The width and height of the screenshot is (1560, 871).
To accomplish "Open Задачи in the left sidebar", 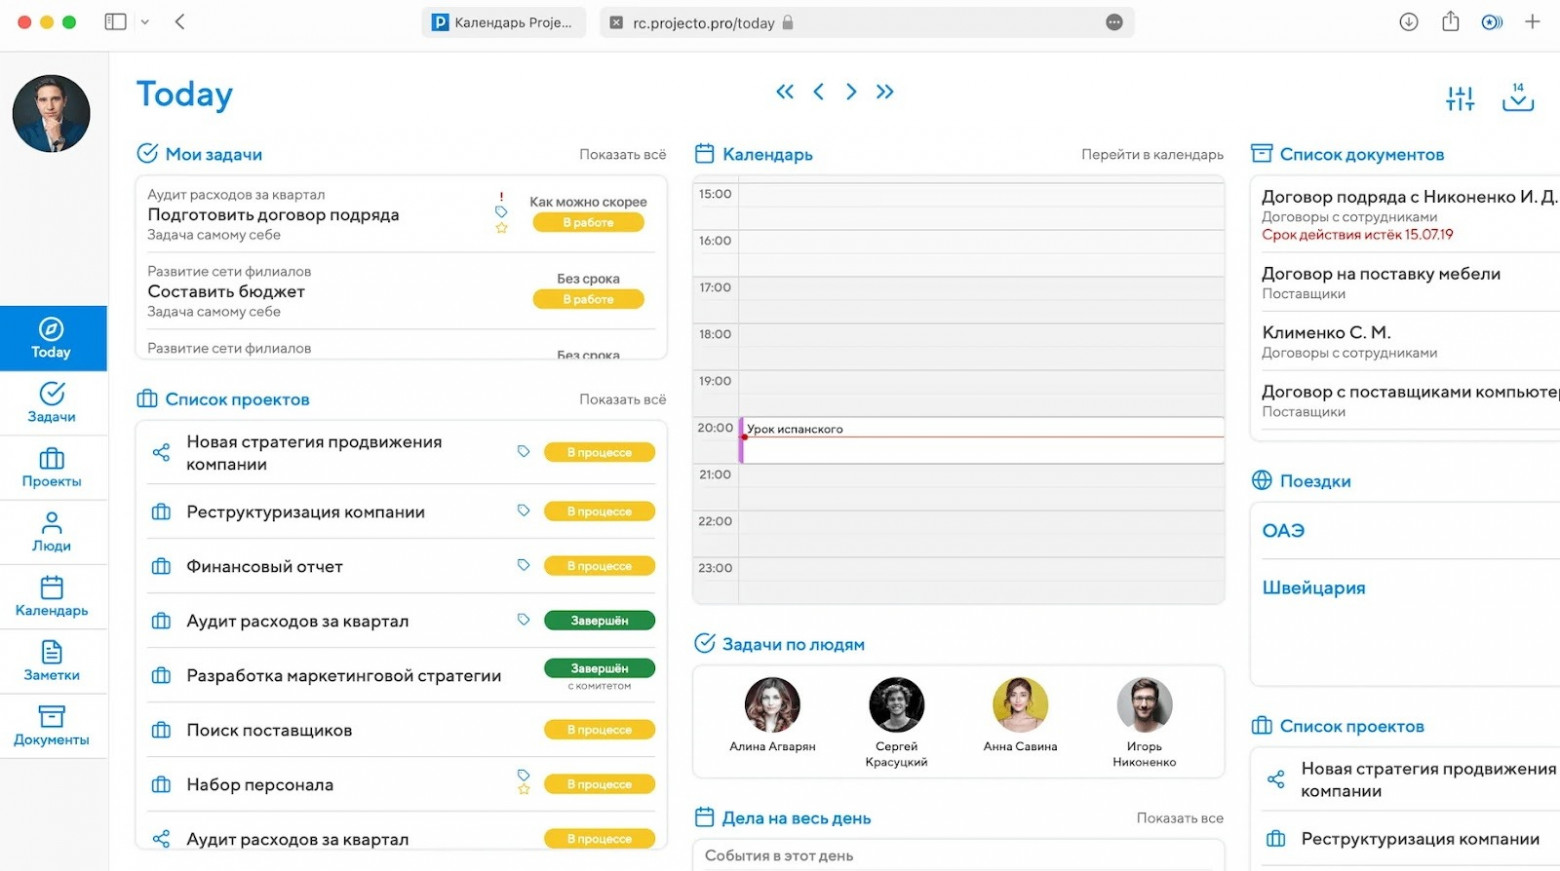I will pos(52,402).
